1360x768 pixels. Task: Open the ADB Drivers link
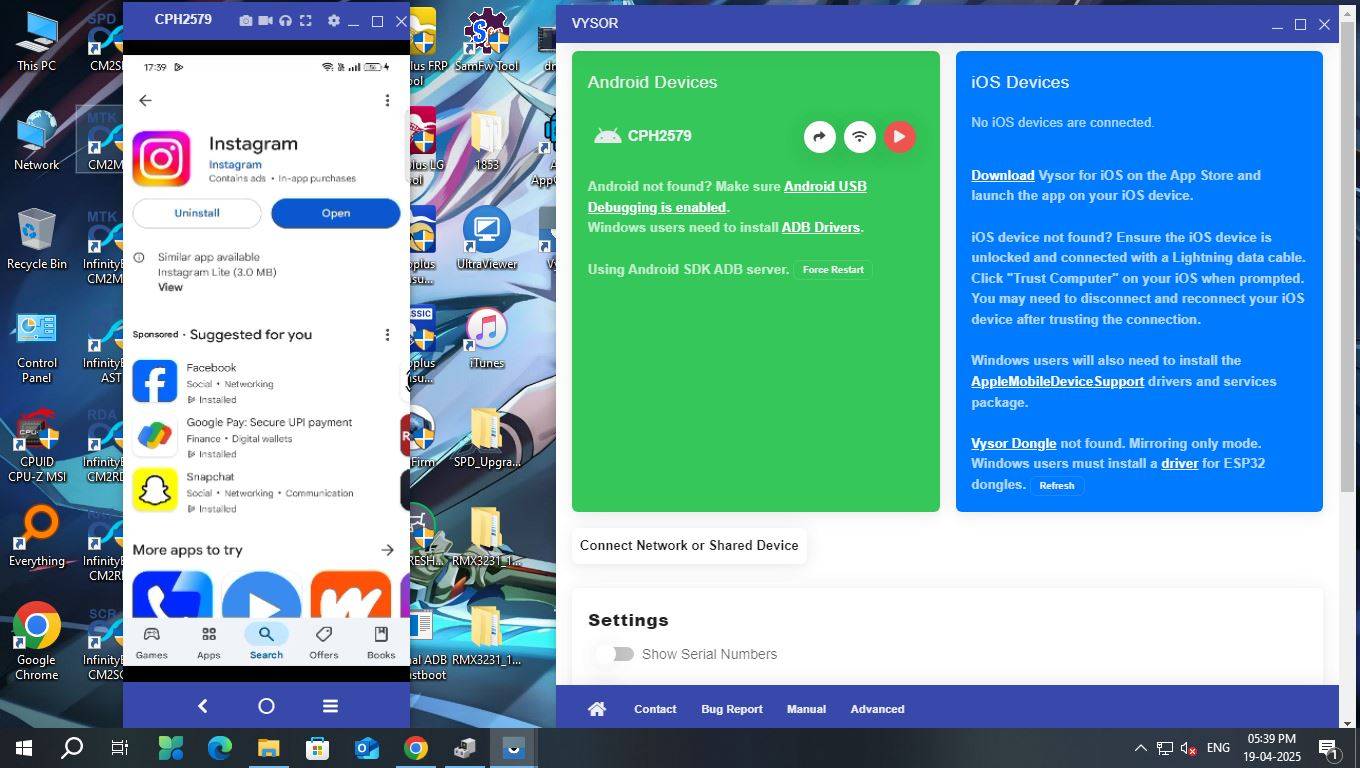[x=821, y=227]
